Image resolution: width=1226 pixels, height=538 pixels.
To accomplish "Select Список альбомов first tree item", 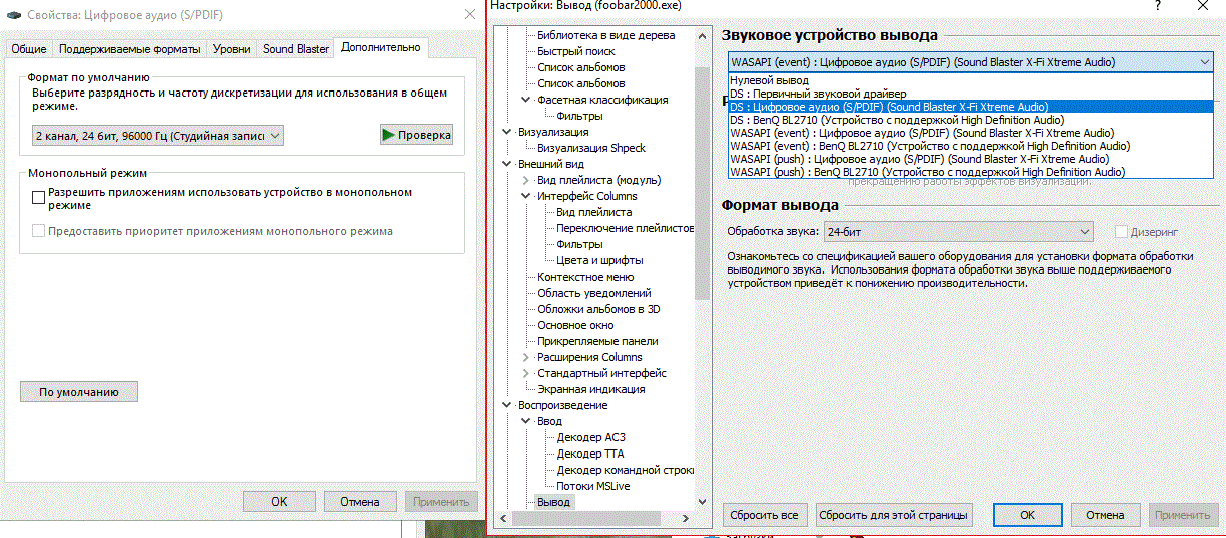I will (581, 67).
